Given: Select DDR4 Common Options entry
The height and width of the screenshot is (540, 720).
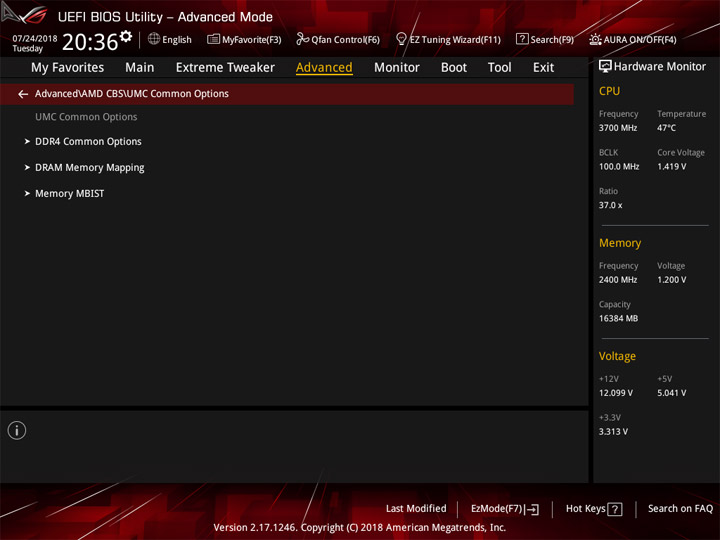Looking at the screenshot, I should [x=88, y=141].
